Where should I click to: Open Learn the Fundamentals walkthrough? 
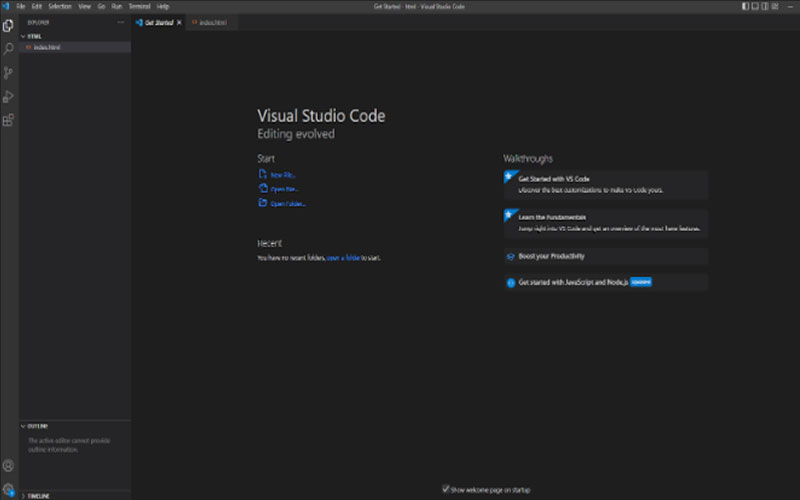click(606, 223)
